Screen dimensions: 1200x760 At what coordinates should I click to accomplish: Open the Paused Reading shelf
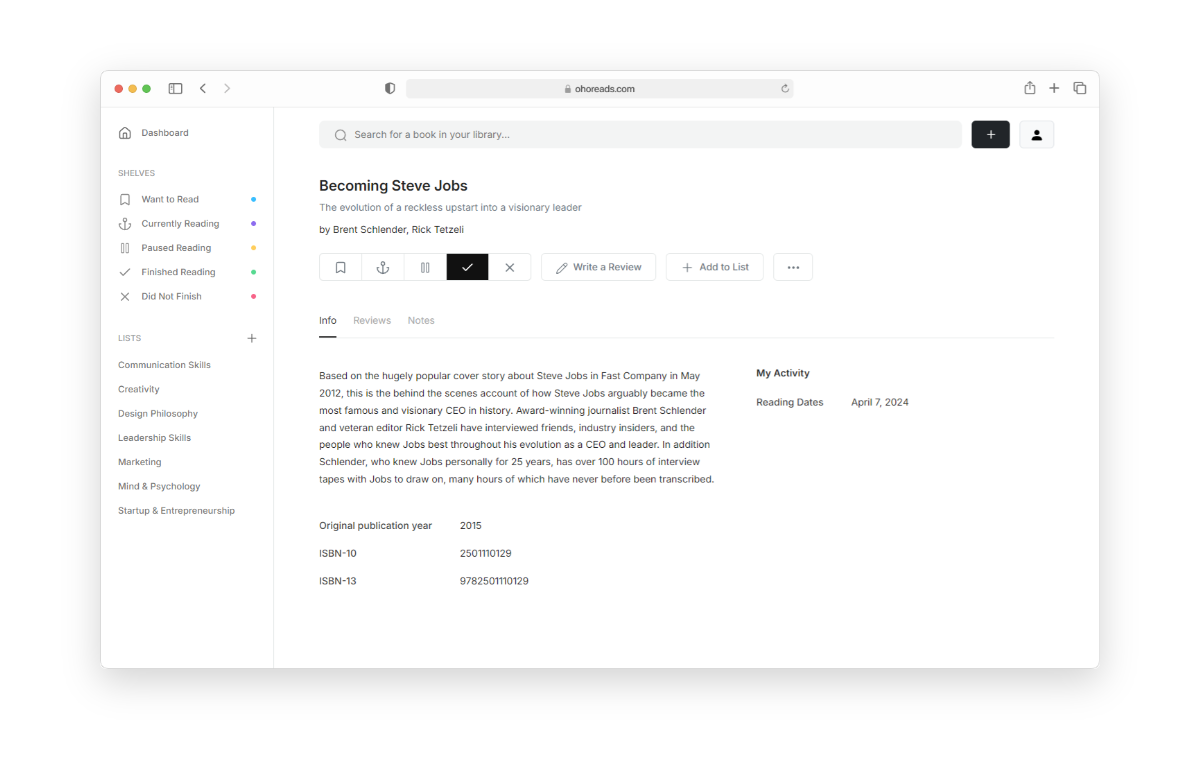pyautogui.click(x=187, y=248)
